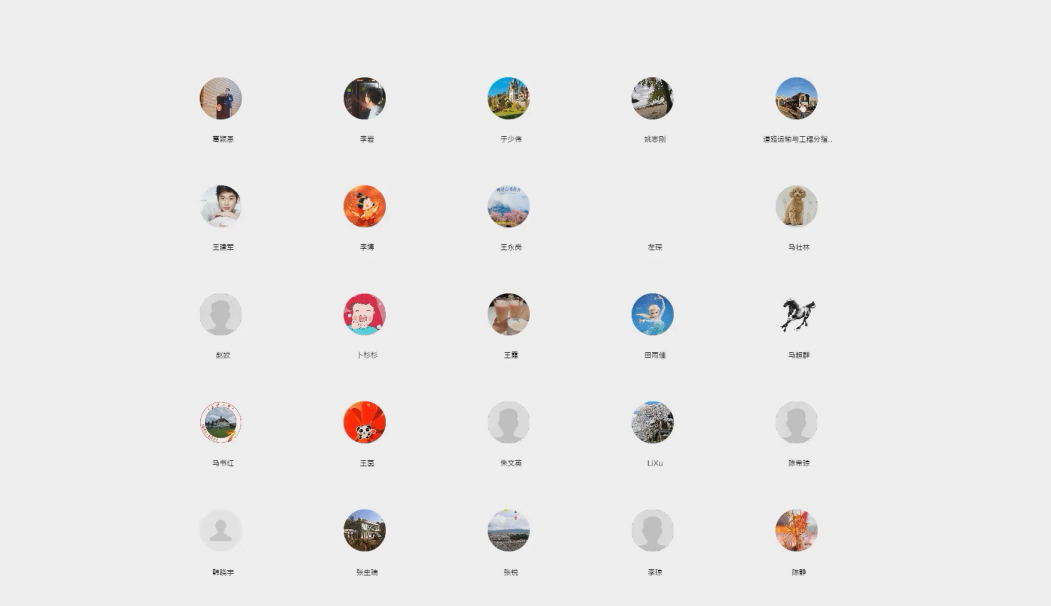Select the avatar showing two drink cups

(x=508, y=315)
